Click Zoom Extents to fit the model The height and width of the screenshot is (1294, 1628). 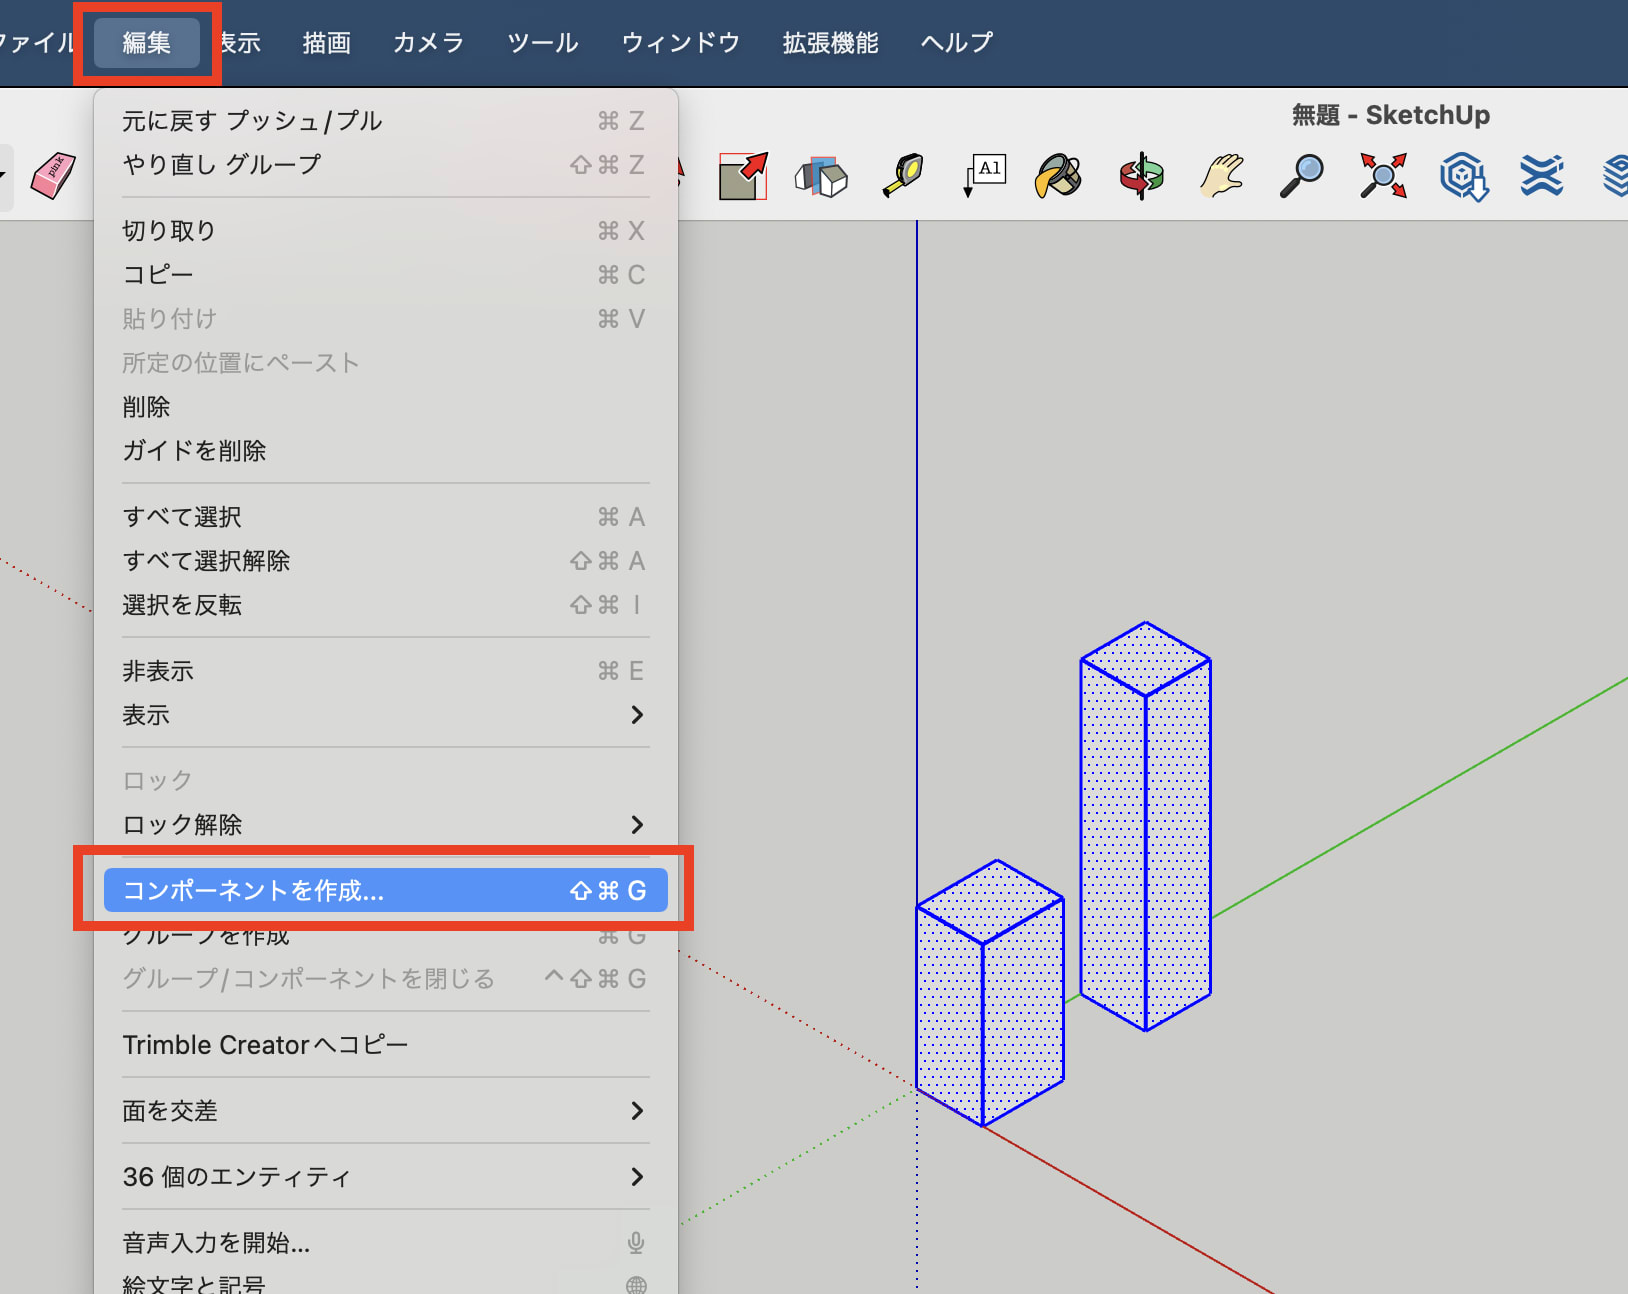coord(1382,176)
